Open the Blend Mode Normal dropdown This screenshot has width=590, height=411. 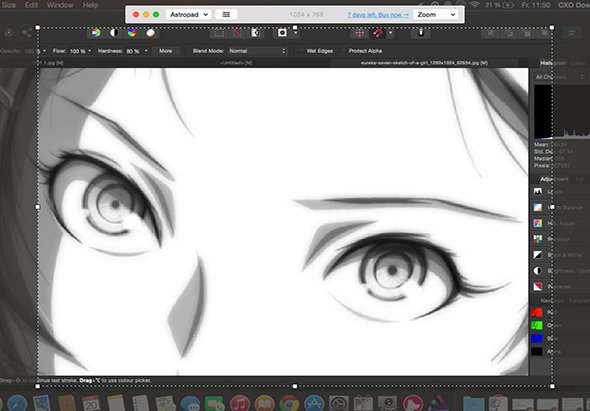click(258, 51)
